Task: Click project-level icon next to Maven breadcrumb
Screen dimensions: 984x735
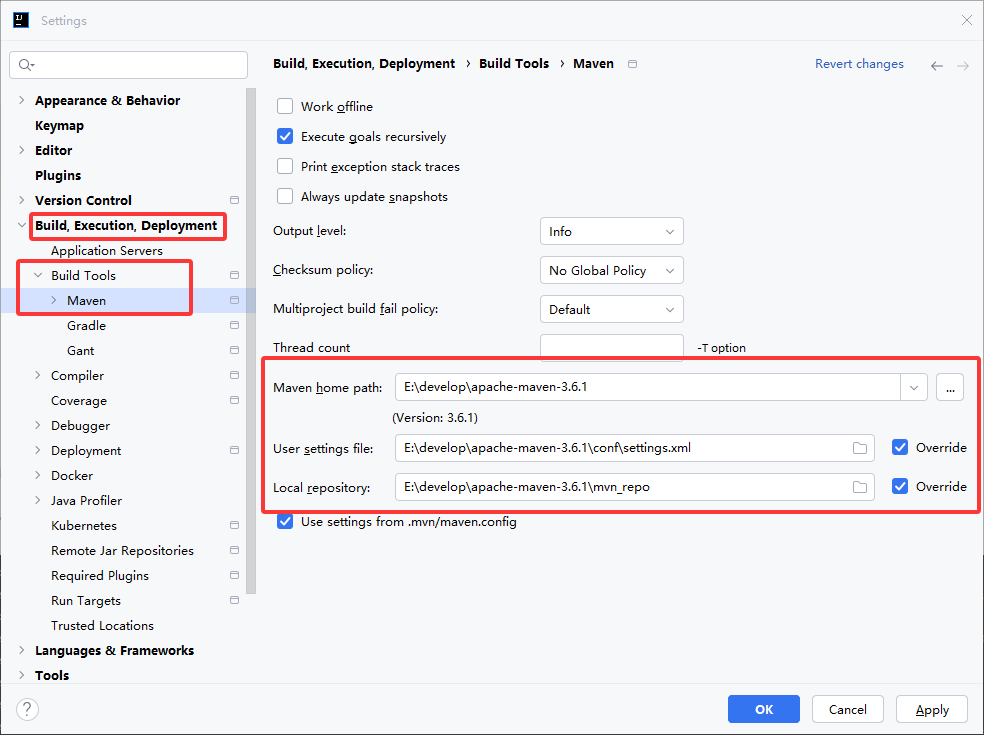Action: tap(633, 64)
